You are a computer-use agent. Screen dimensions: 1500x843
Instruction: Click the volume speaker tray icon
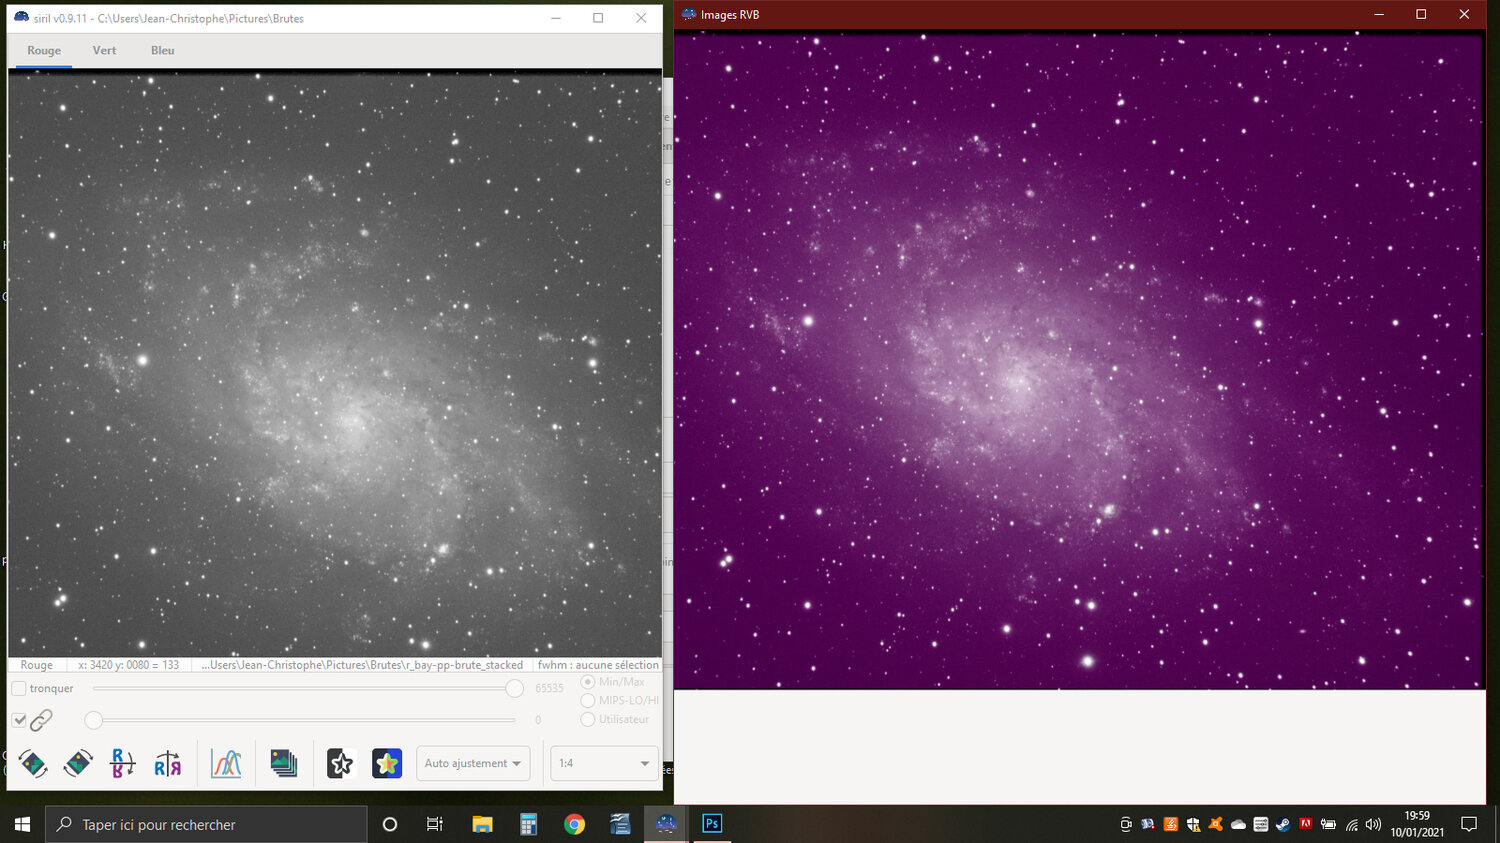coord(1373,825)
